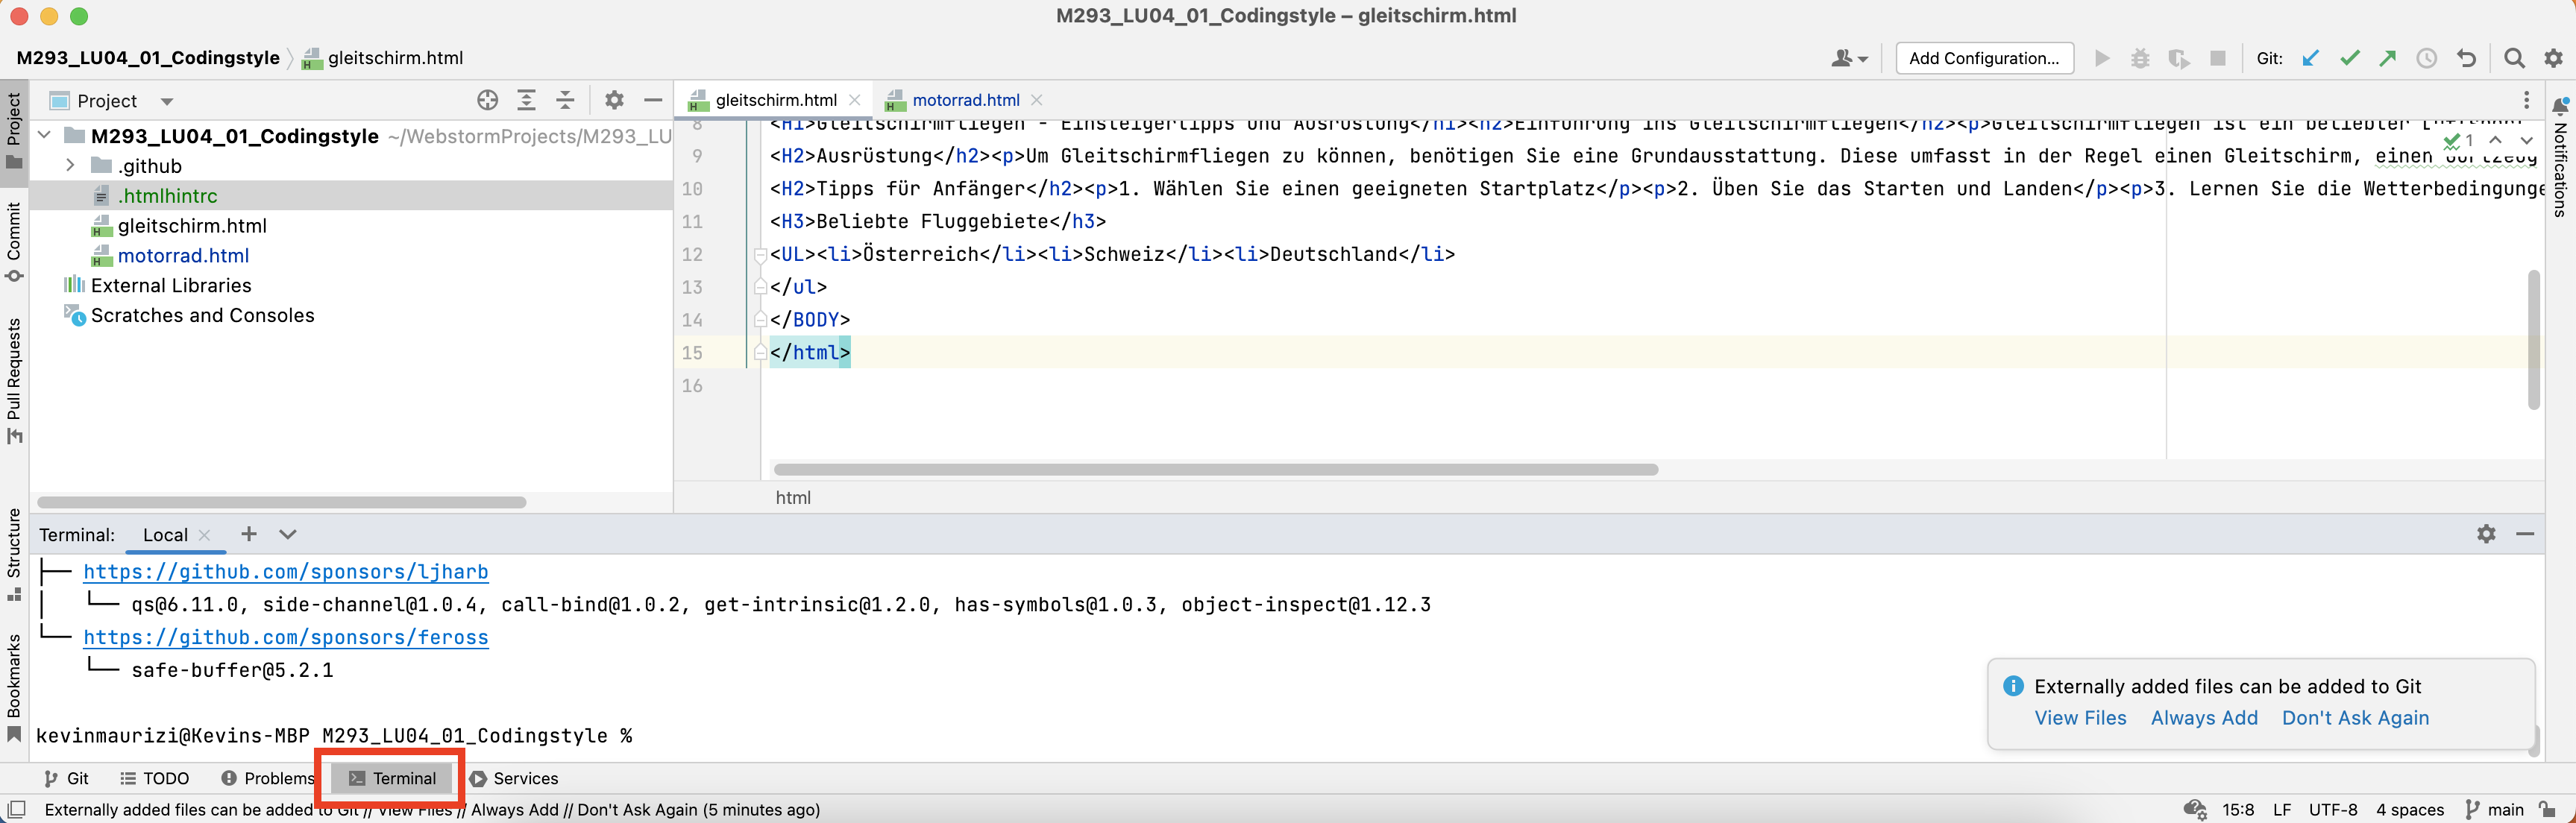The height and width of the screenshot is (823, 2576).
Task: Click the Run play icon
Action: [x=2102, y=58]
